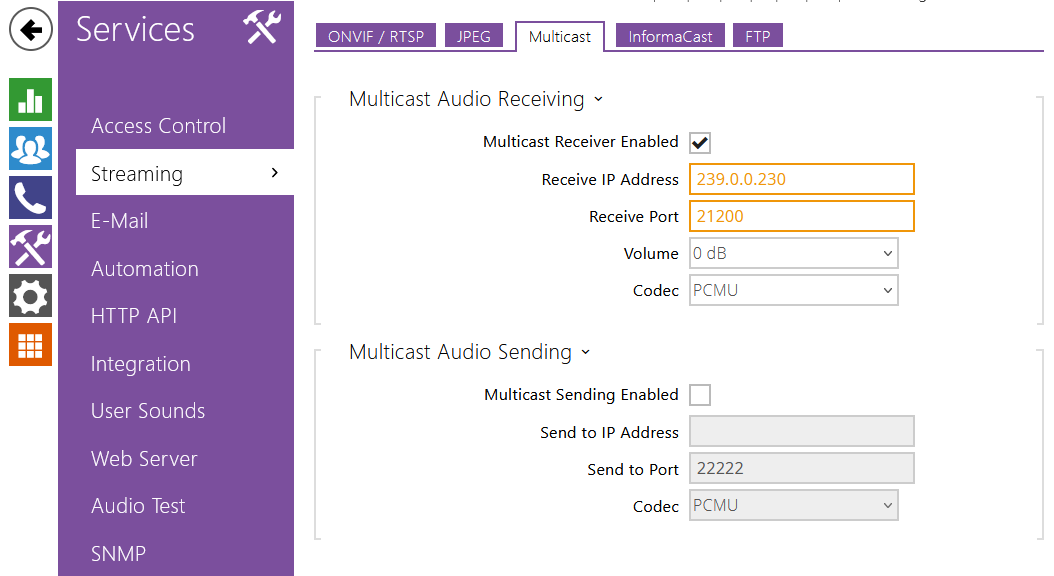Viewport: 1054px width, 576px height.
Task: Open the Volume dropdown
Action: click(793, 253)
